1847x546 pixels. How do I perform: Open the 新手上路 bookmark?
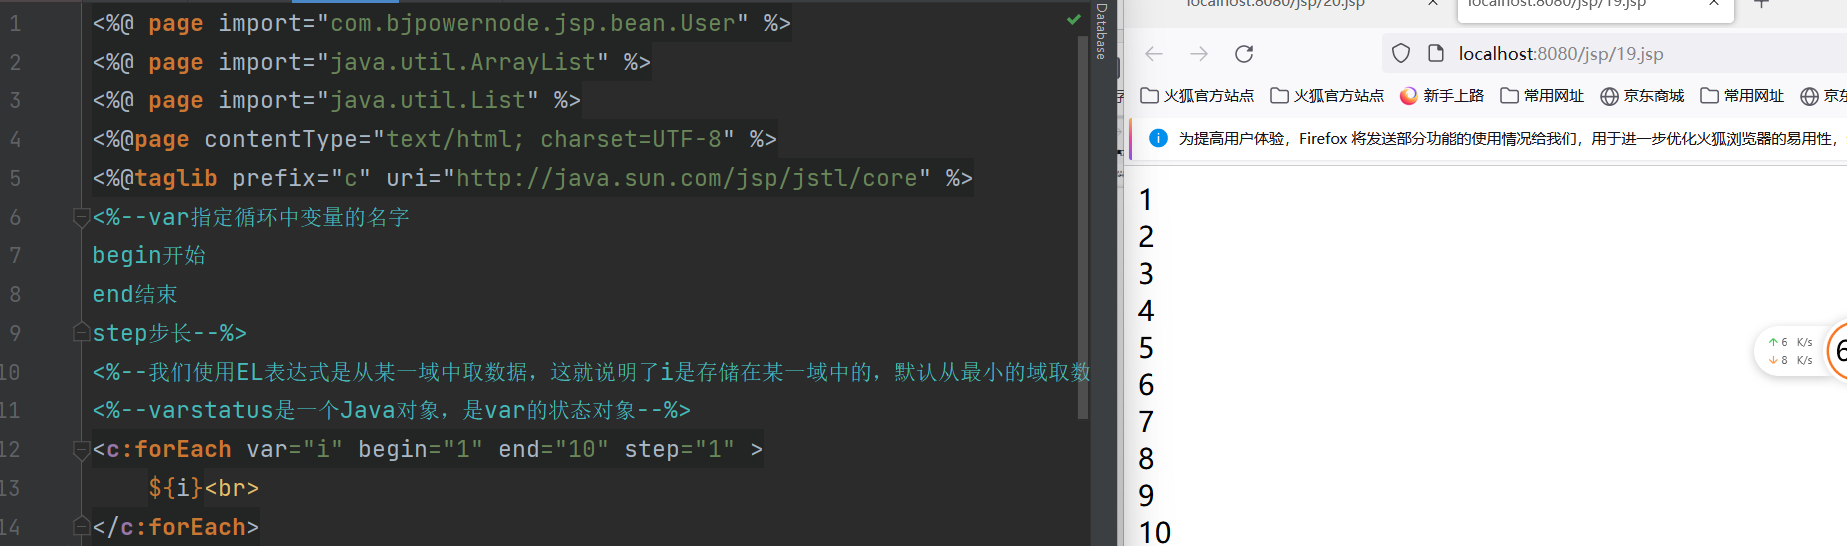point(1442,96)
